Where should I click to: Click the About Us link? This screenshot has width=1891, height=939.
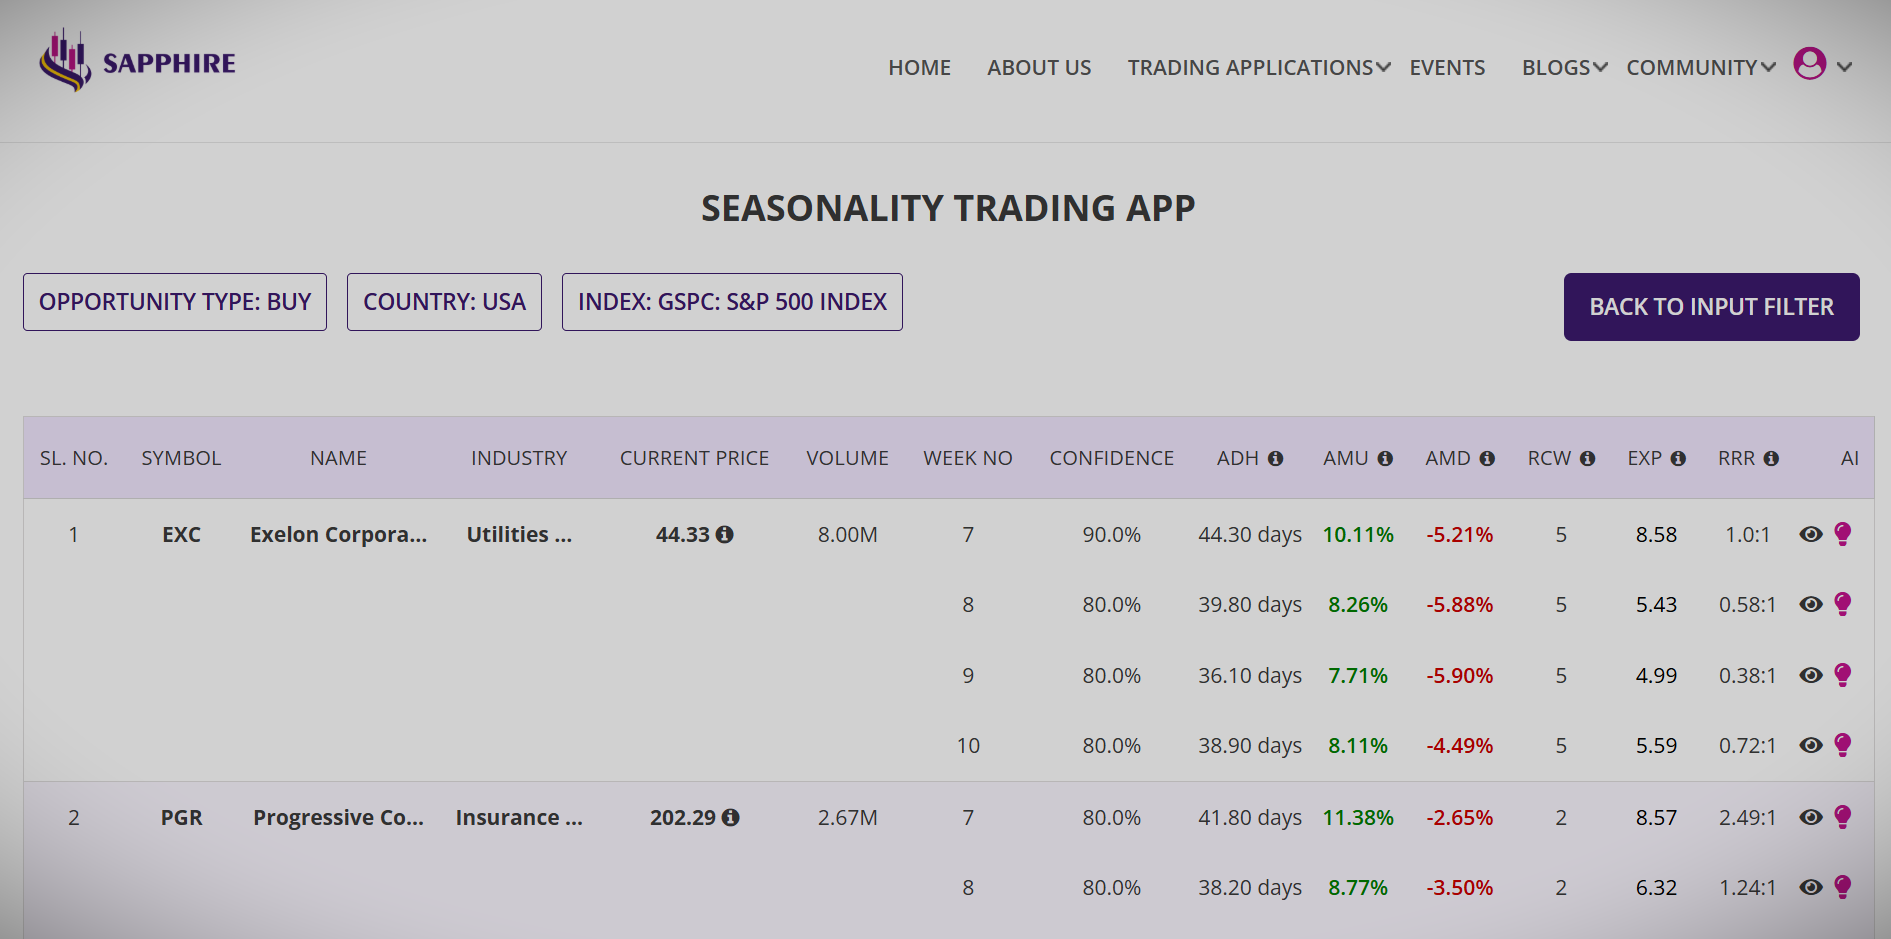(1039, 67)
